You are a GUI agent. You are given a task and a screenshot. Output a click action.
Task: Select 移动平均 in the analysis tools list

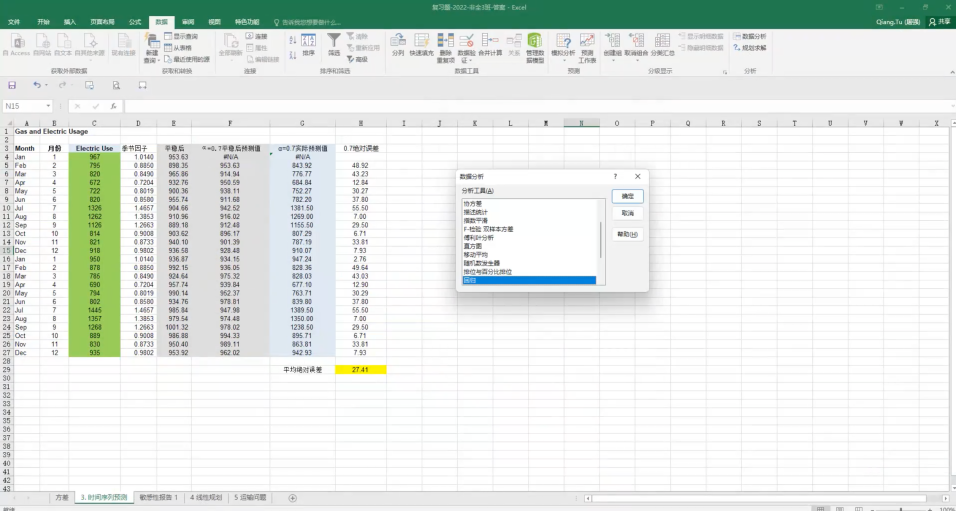coord(474,255)
